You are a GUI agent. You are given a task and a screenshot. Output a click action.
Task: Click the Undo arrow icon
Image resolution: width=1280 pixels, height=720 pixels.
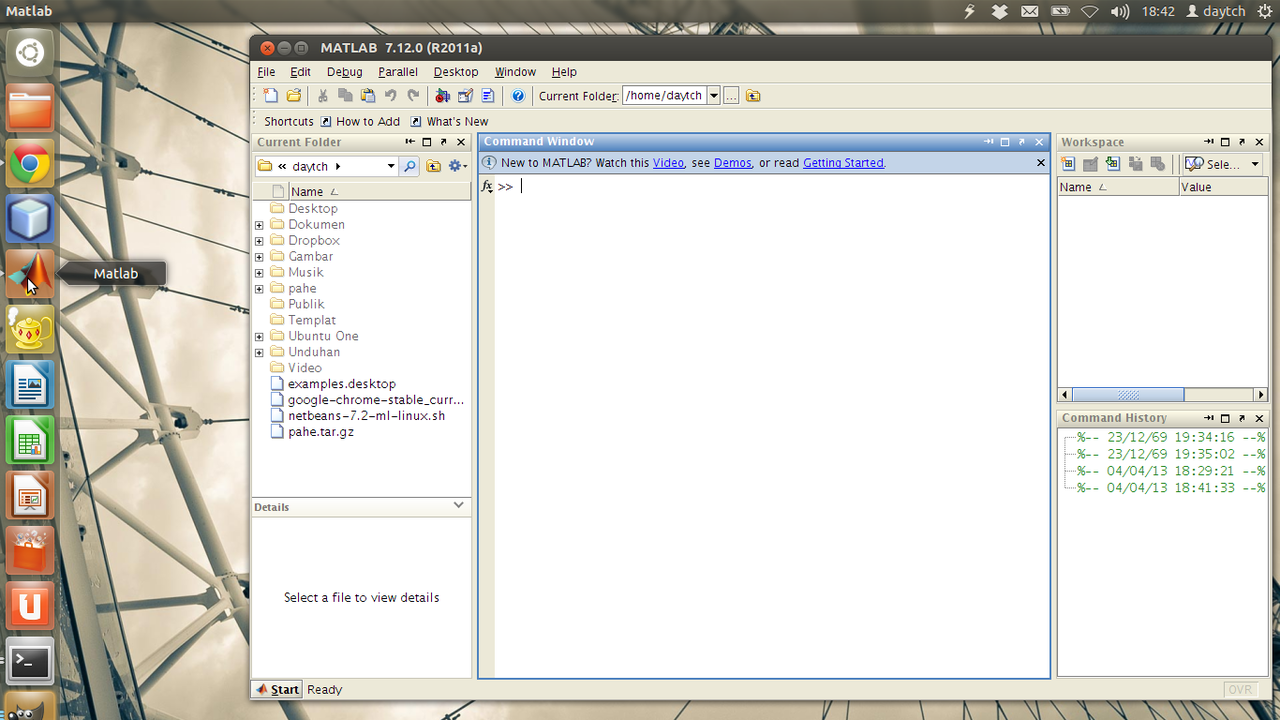391,96
